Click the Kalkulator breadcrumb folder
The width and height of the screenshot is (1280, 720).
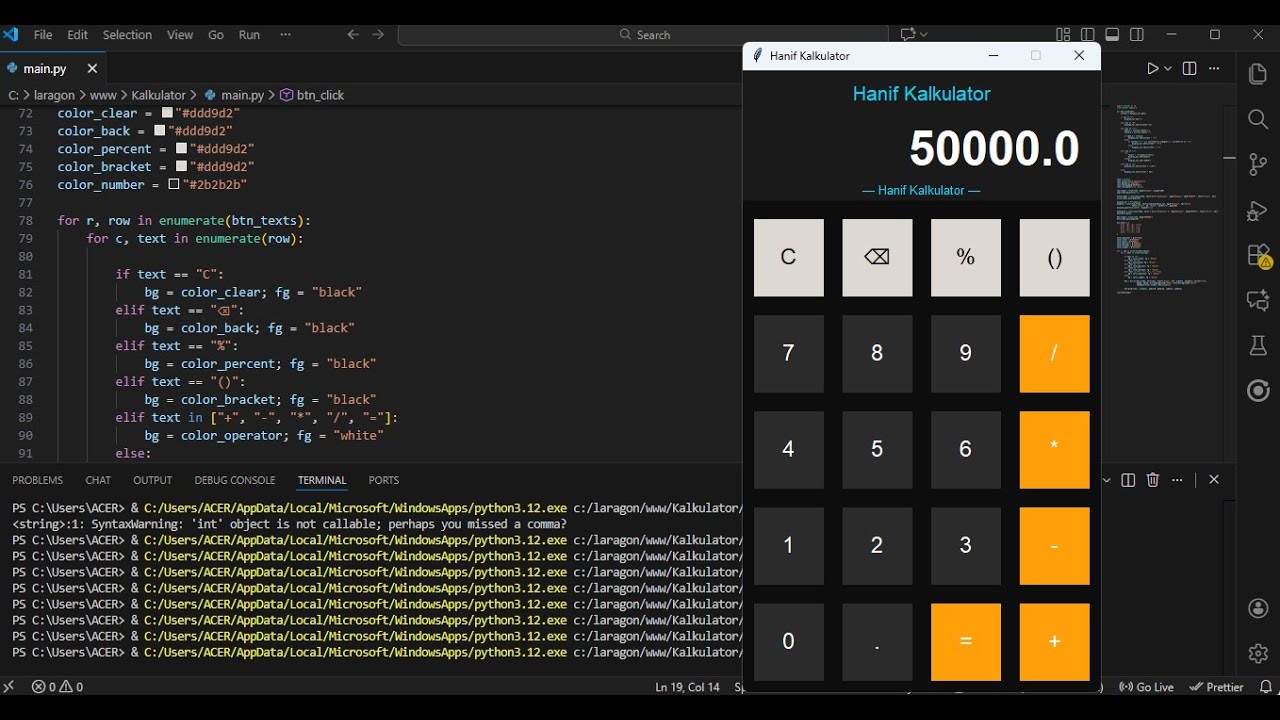click(159, 95)
